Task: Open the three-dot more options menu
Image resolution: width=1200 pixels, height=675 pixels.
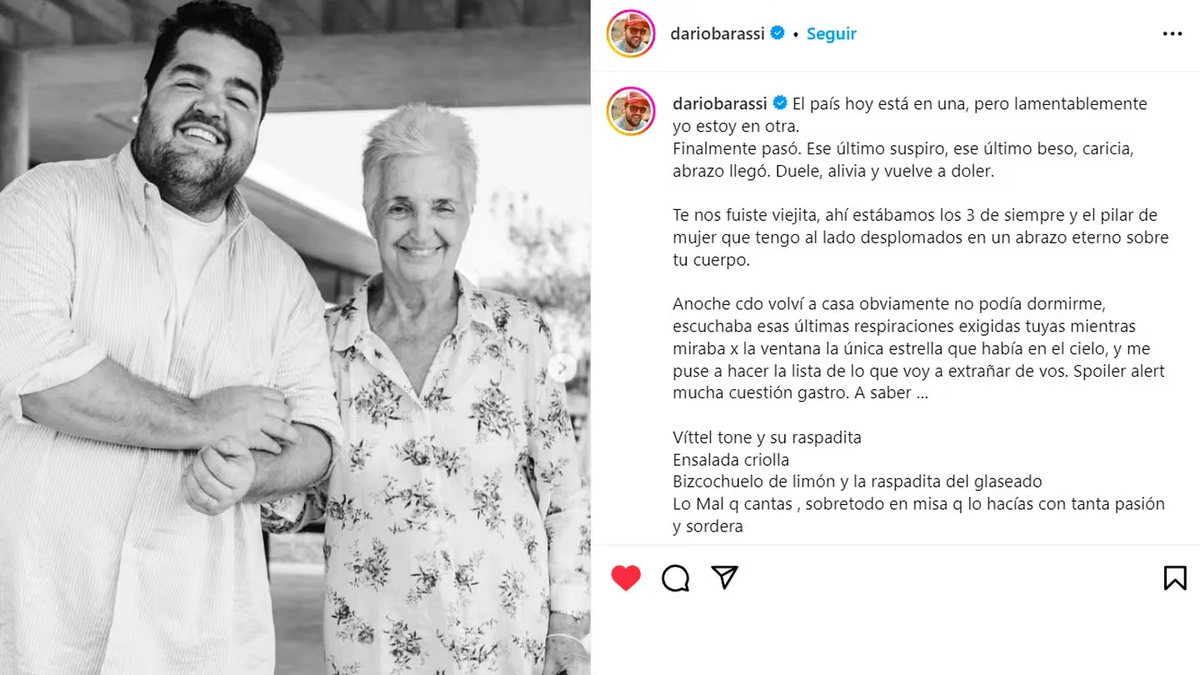Action: pyautogui.click(x=1172, y=34)
